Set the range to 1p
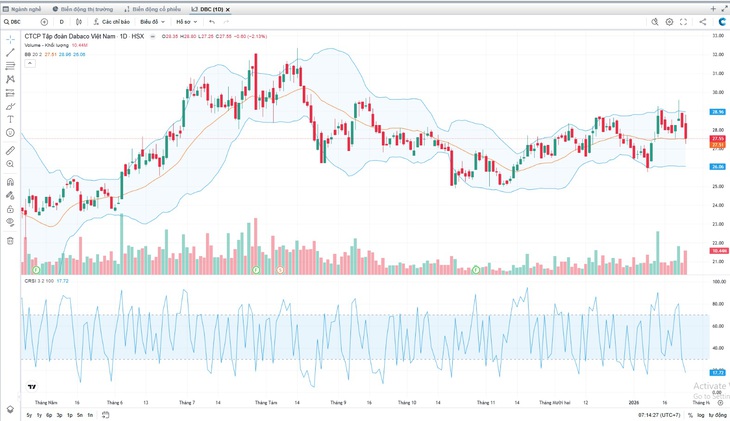This screenshot has width=730, height=421. (x=69, y=415)
